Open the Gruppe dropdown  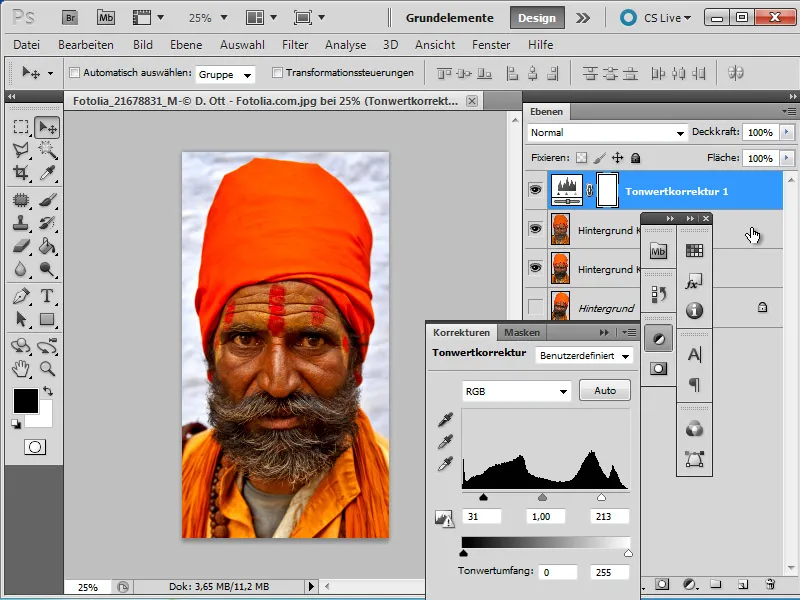[225, 74]
